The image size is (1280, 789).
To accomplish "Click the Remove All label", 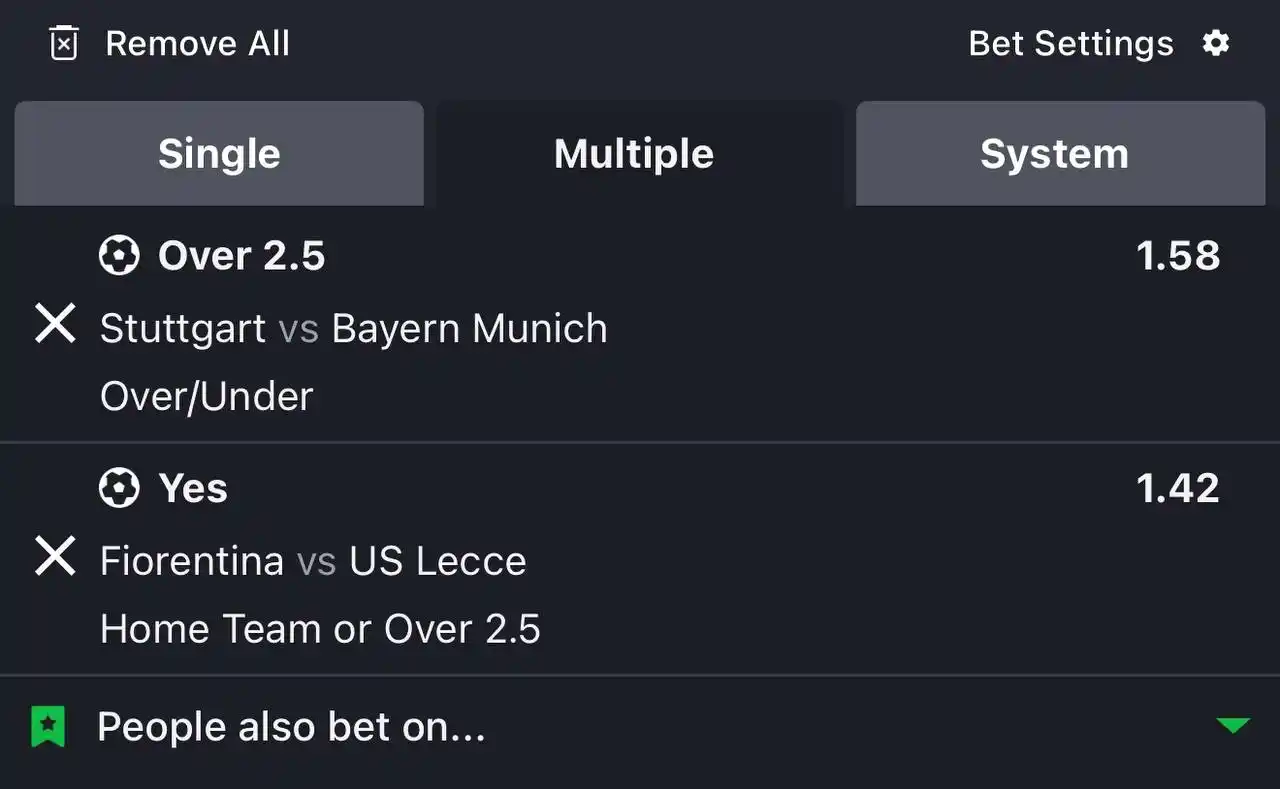I will [198, 44].
